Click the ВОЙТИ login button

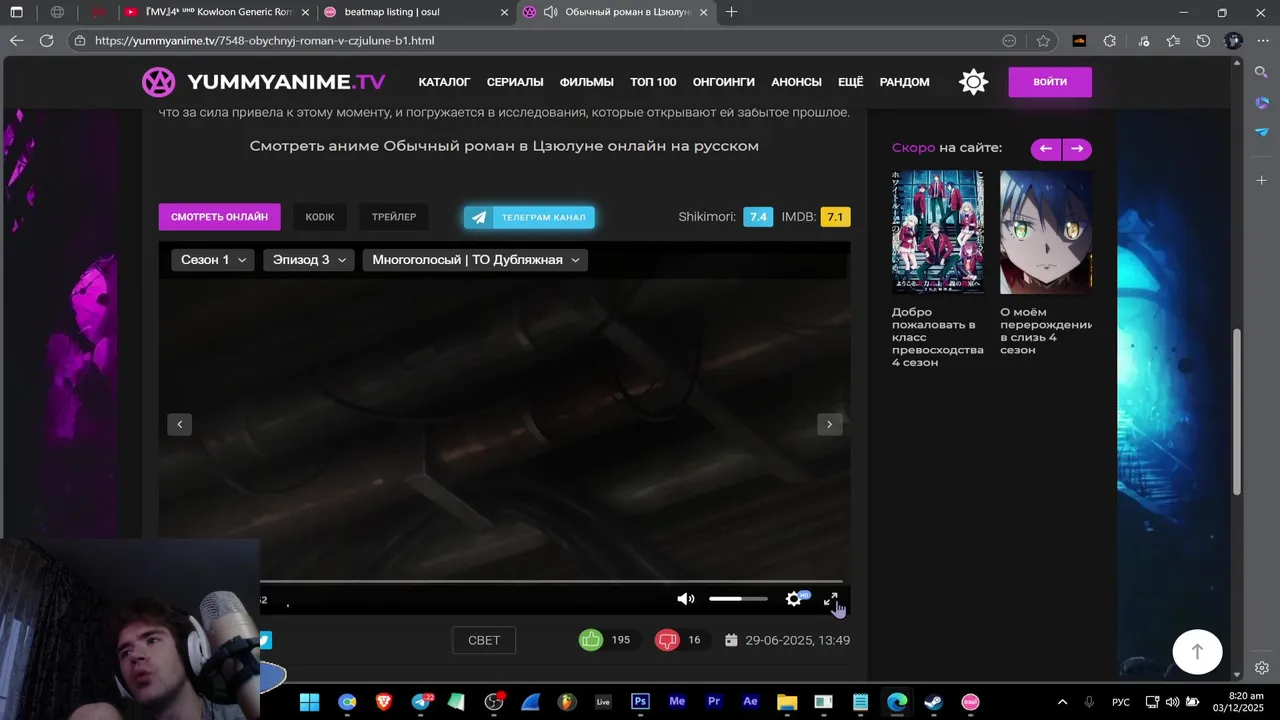(1049, 82)
